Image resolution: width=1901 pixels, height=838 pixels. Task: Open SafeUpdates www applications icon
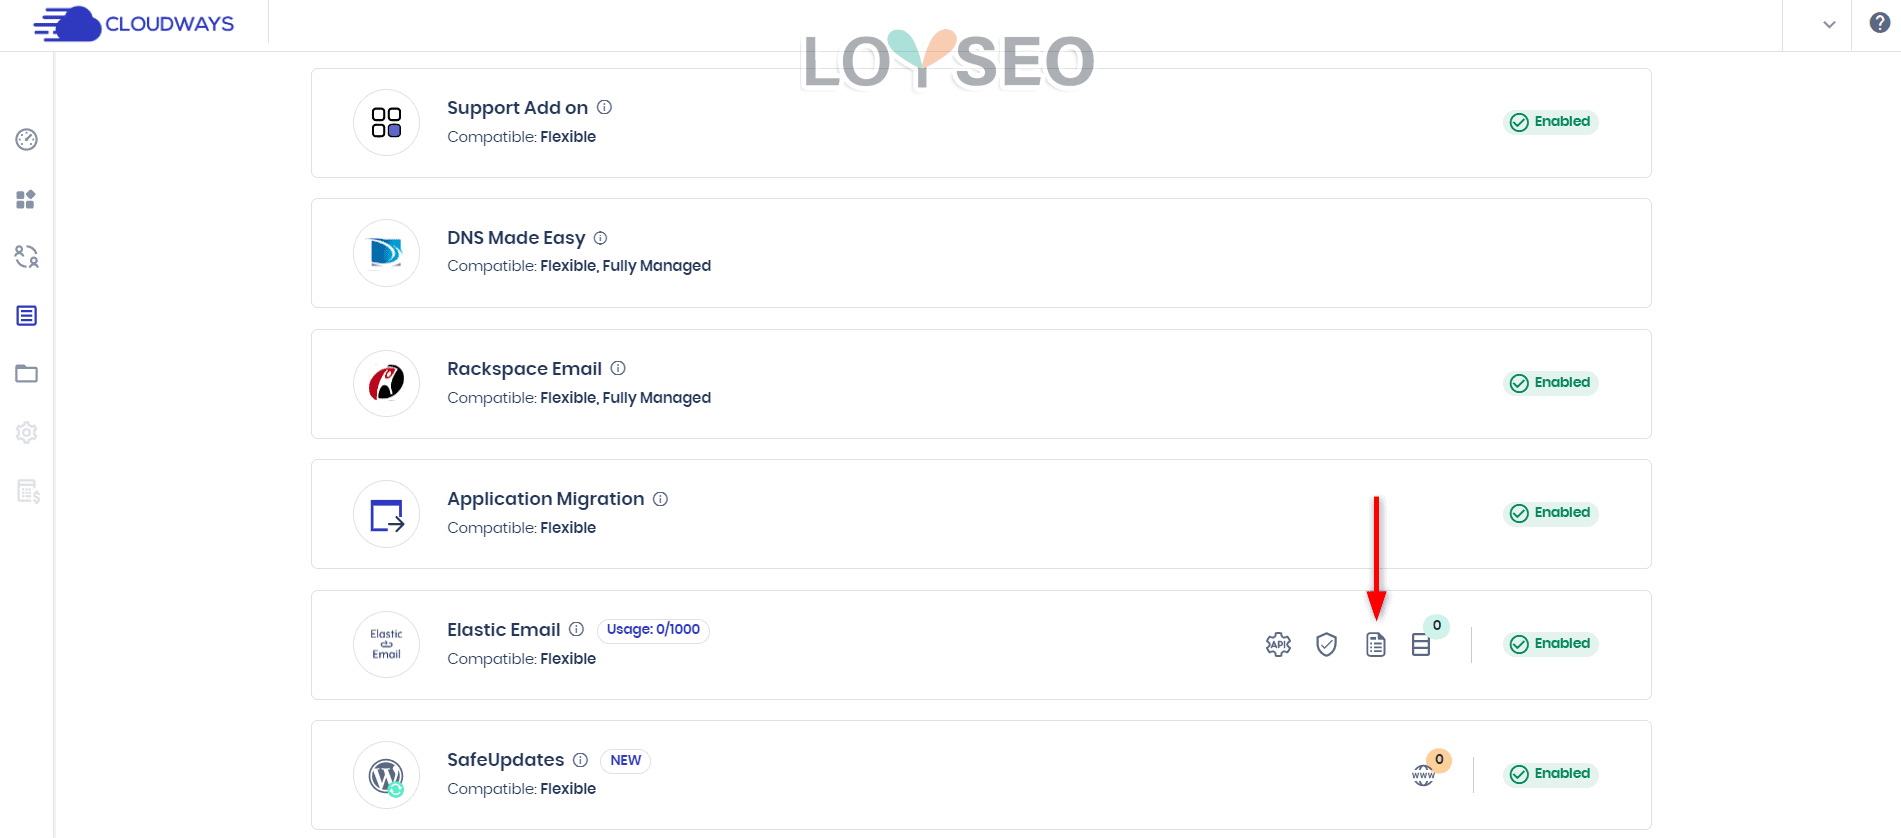coord(1423,775)
